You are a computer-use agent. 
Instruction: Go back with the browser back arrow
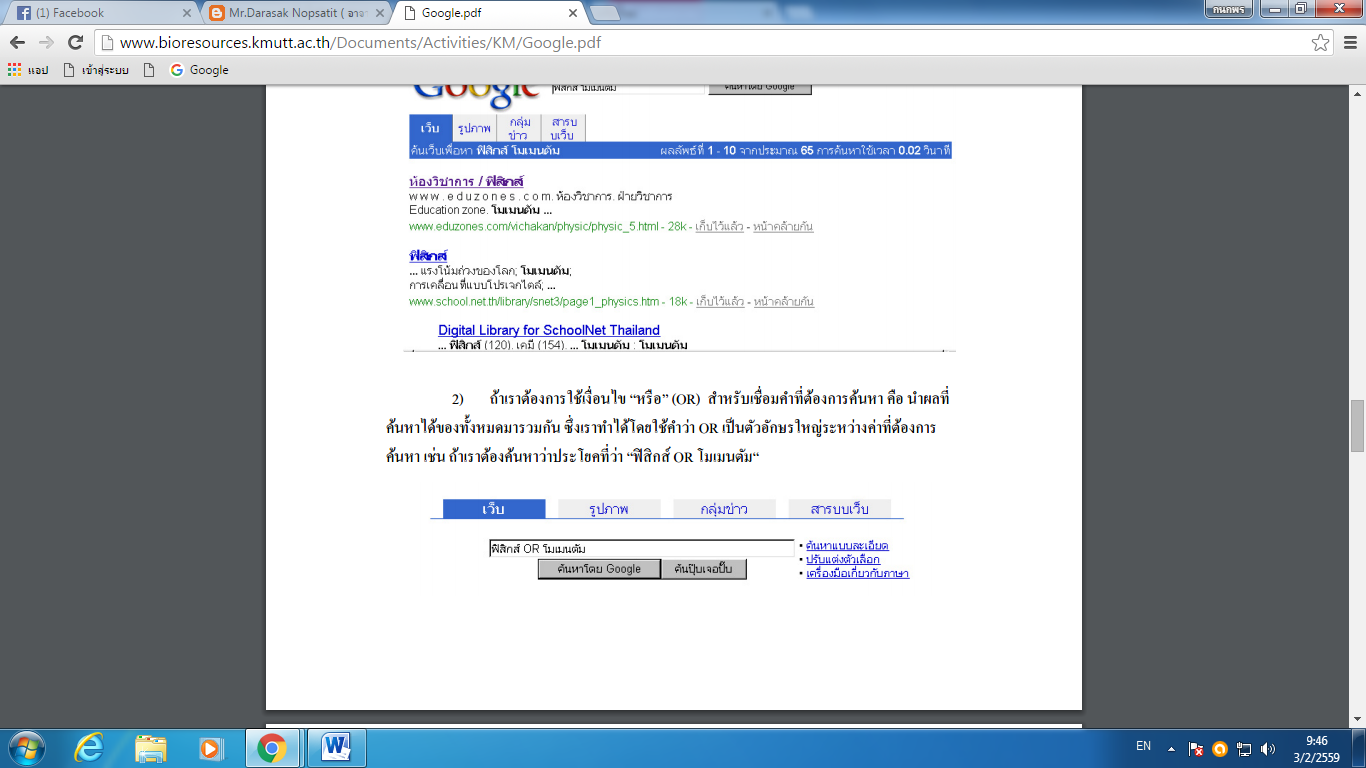tap(18, 43)
